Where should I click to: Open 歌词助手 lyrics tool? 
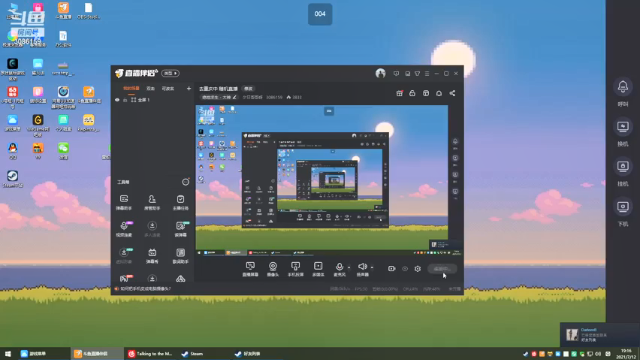(x=180, y=256)
